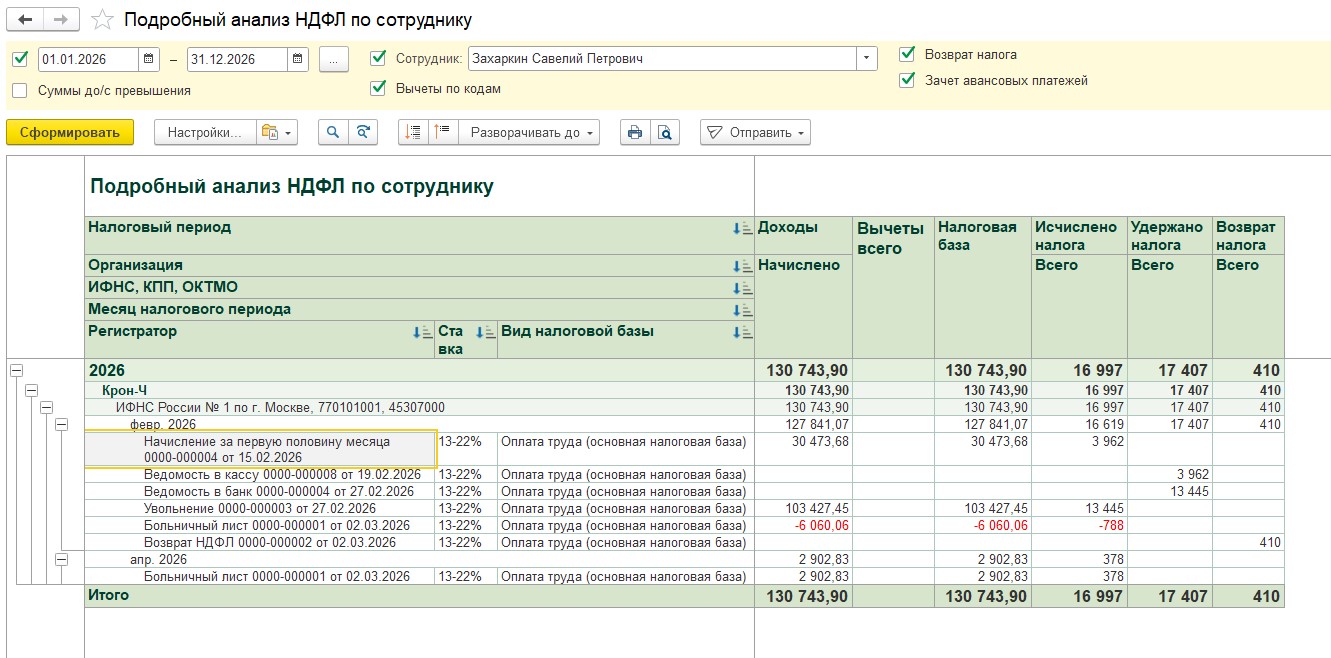Uncheck 'Вычеты по кодам' checkbox
The width and height of the screenshot is (1331, 658).
click(378, 88)
